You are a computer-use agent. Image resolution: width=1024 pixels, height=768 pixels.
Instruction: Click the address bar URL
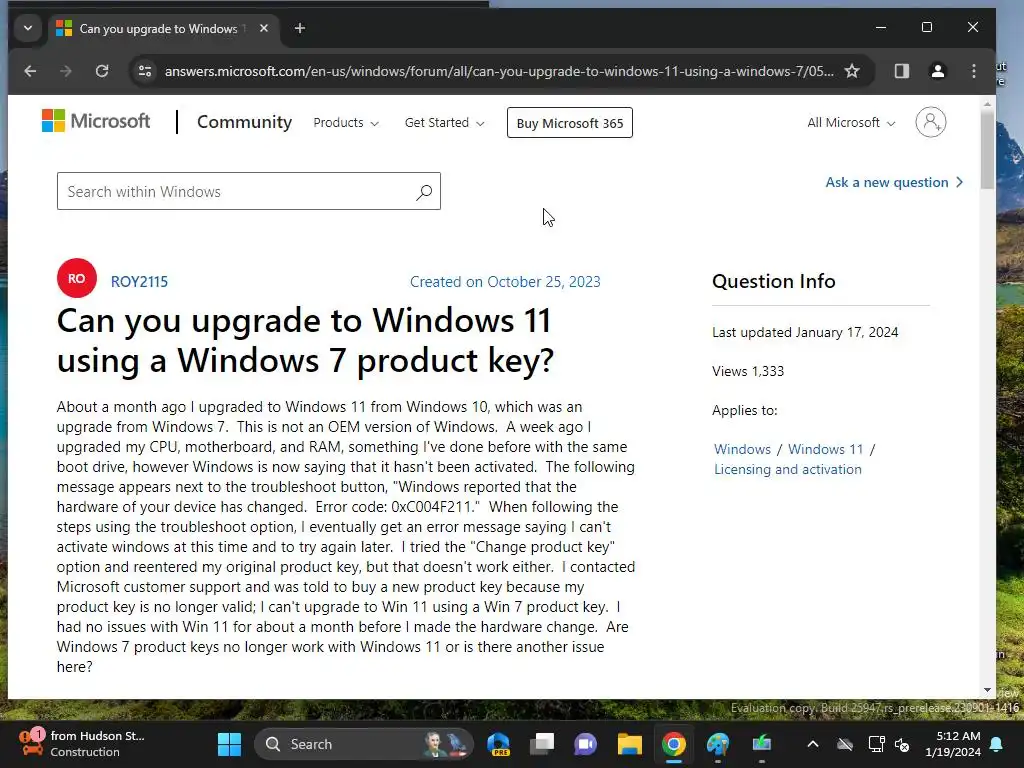[x=499, y=71]
